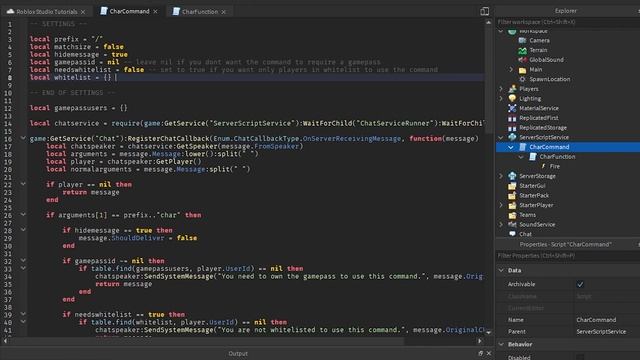Click the CharFunction script icon in Explorer

pos(532,157)
